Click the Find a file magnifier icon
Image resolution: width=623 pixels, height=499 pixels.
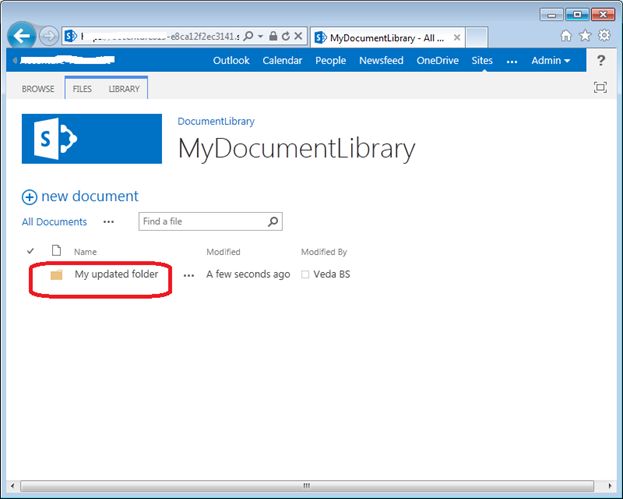tap(273, 221)
